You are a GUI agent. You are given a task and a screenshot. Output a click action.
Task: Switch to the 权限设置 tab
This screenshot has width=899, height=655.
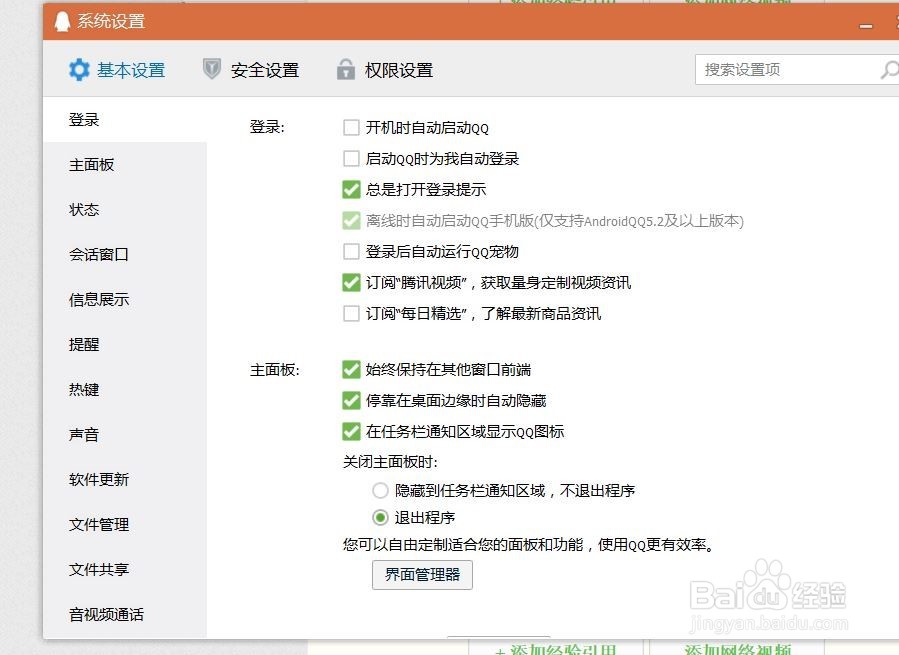[x=385, y=70]
